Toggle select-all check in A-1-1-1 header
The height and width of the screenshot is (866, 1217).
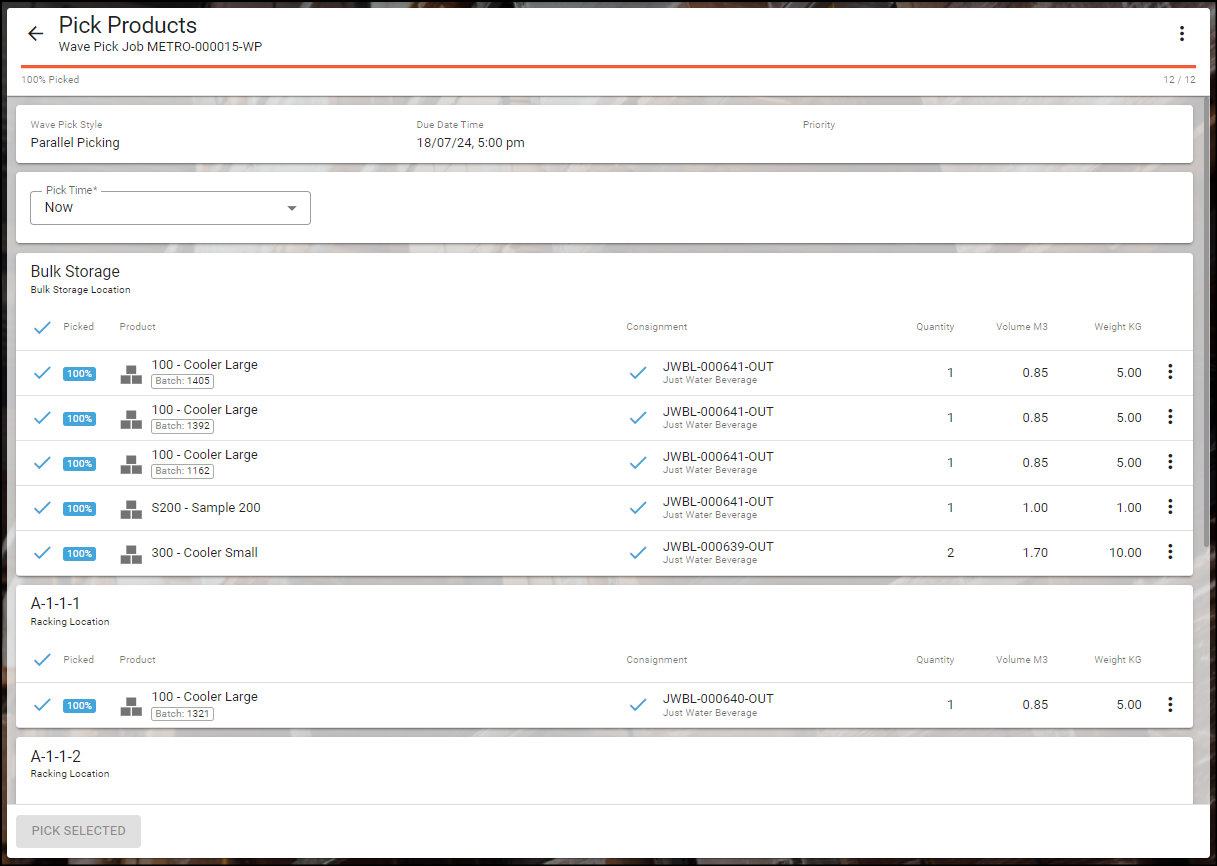42,660
